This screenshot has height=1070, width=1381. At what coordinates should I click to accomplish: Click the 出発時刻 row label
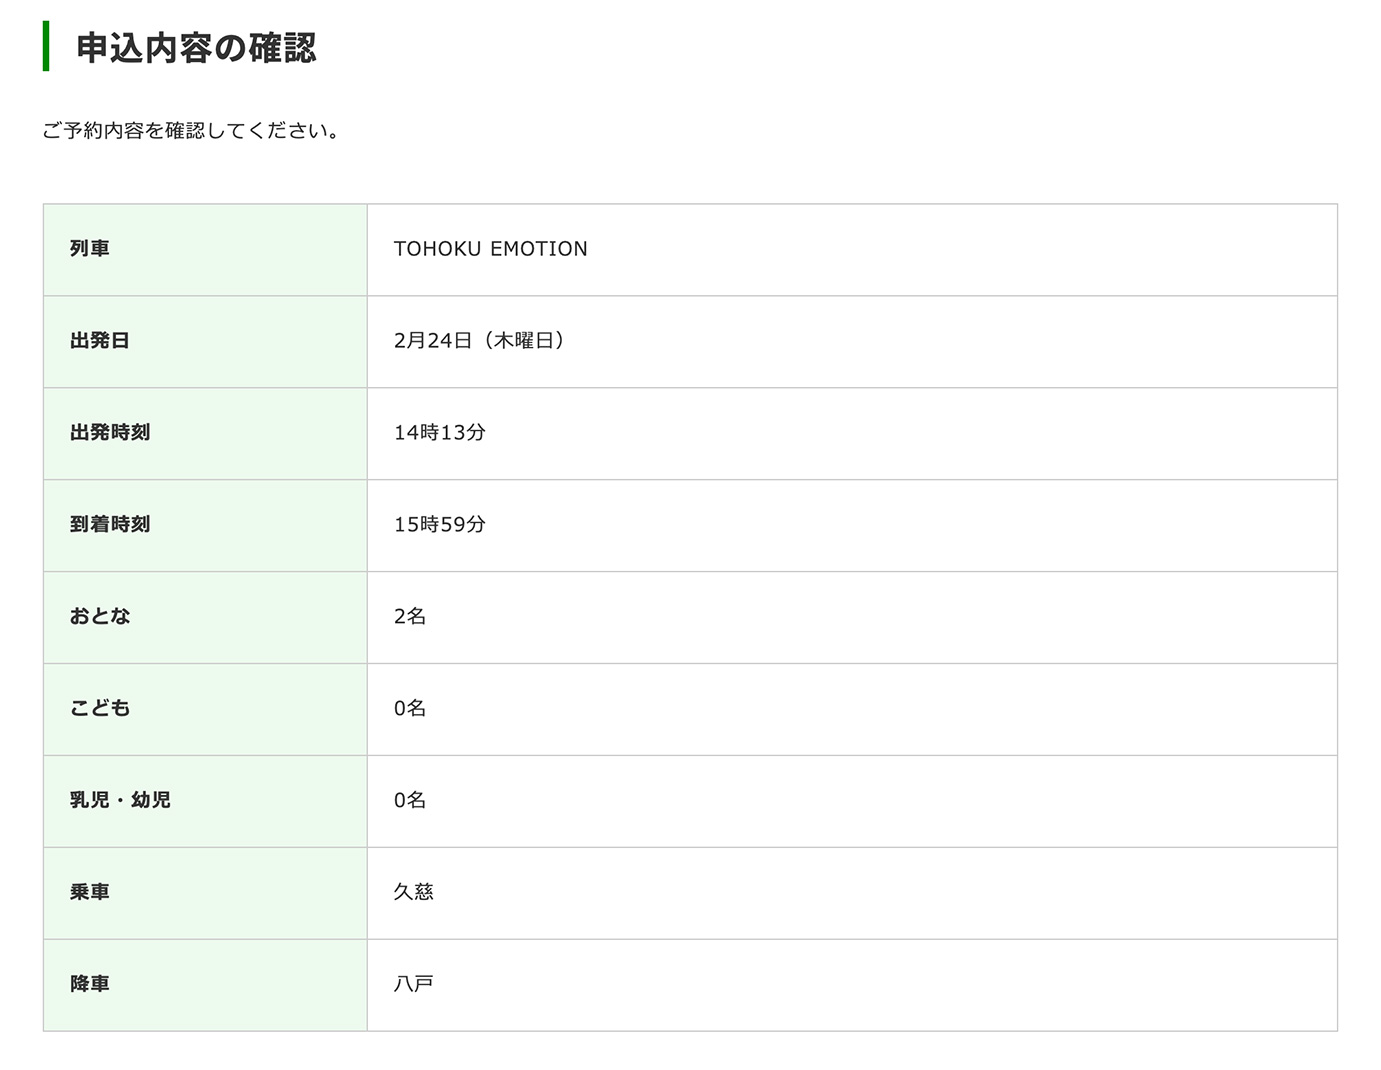coord(110,433)
